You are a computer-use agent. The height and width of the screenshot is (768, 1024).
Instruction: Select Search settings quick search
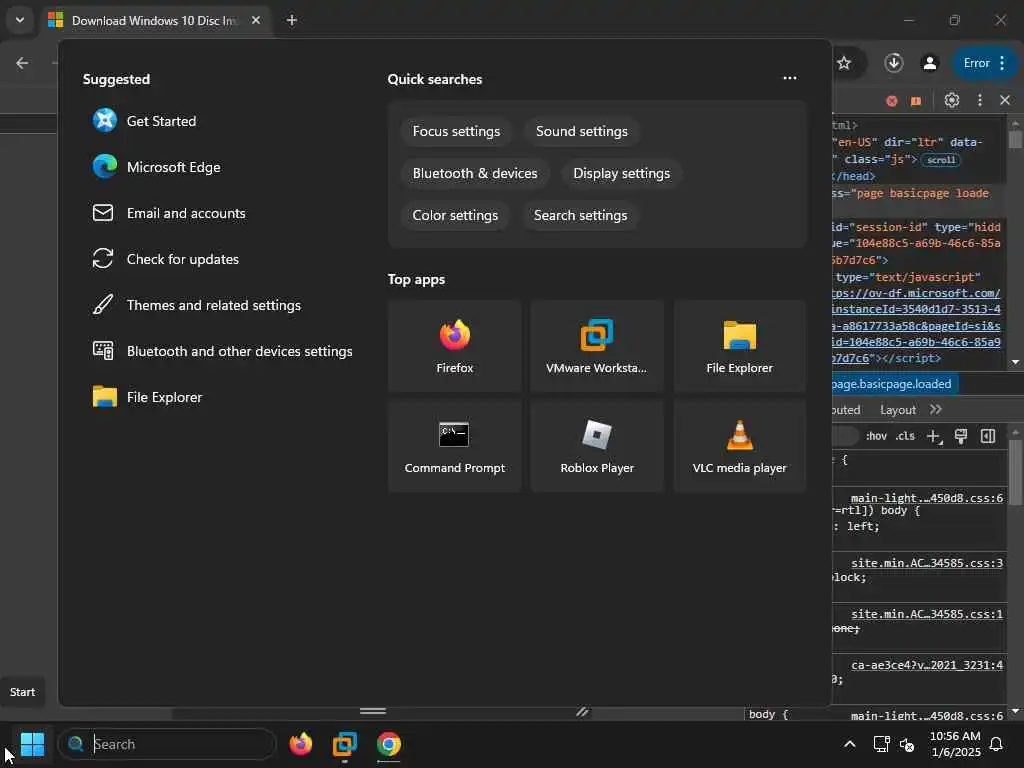click(580, 215)
